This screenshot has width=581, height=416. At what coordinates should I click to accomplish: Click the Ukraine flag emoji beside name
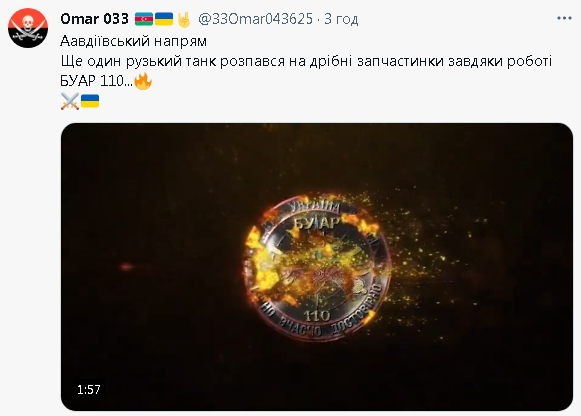point(164,19)
